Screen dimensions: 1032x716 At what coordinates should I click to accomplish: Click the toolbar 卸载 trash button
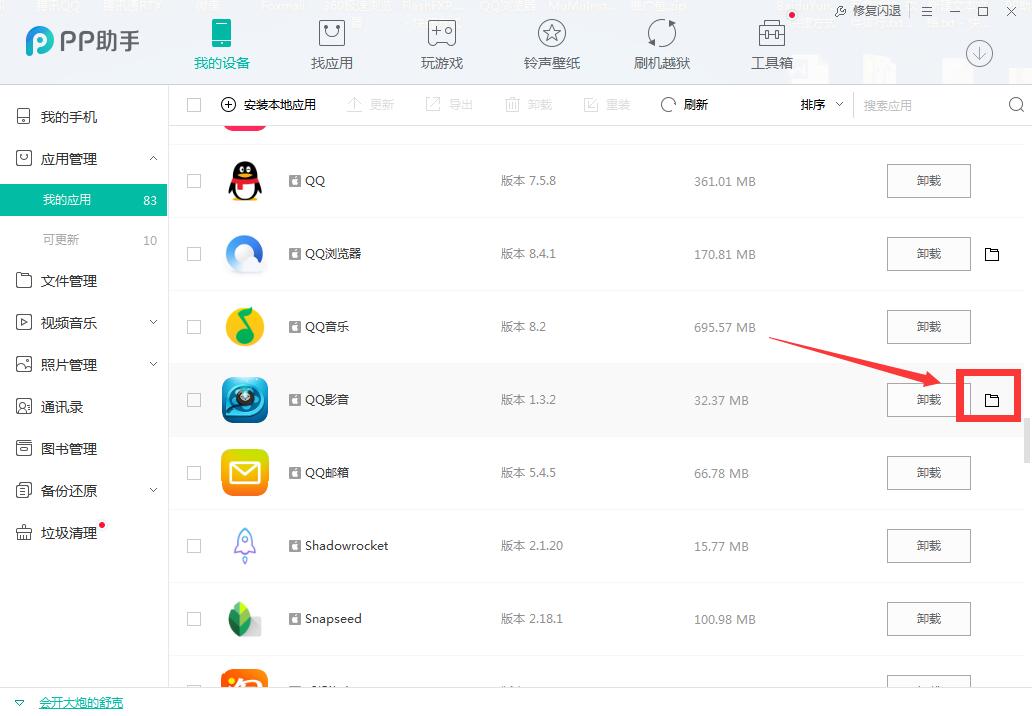point(528,105)
